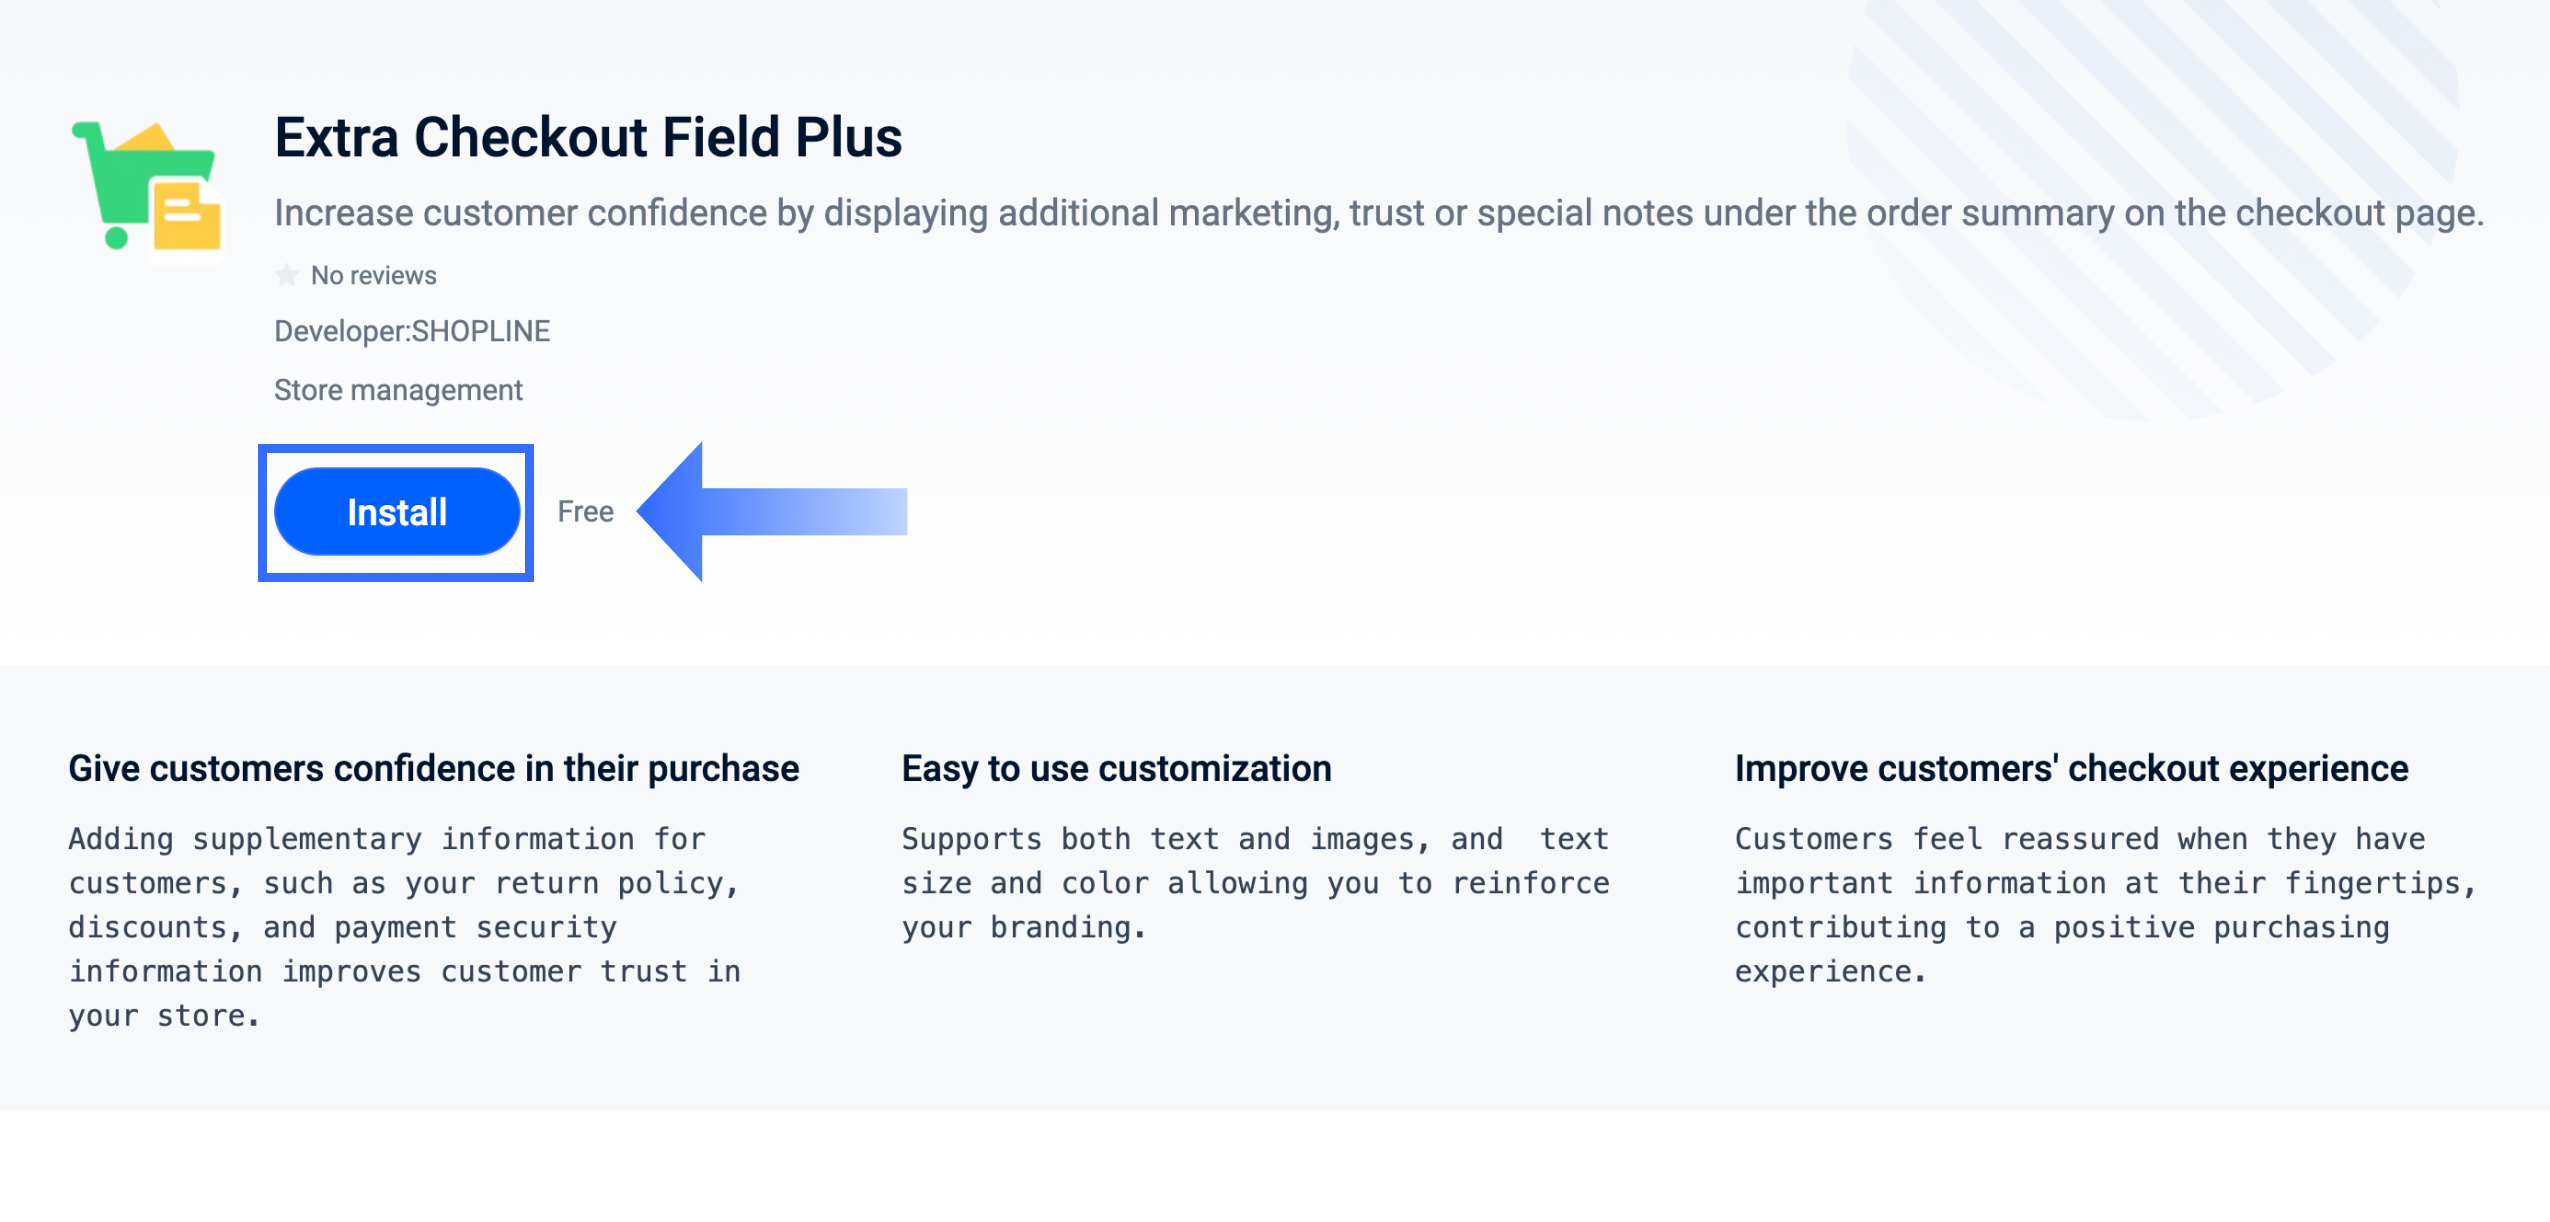The width and height of the screenshot is (2550, 1222).
Task: Click the 'Easy to use customization' heading
Action: [1116, 768]
